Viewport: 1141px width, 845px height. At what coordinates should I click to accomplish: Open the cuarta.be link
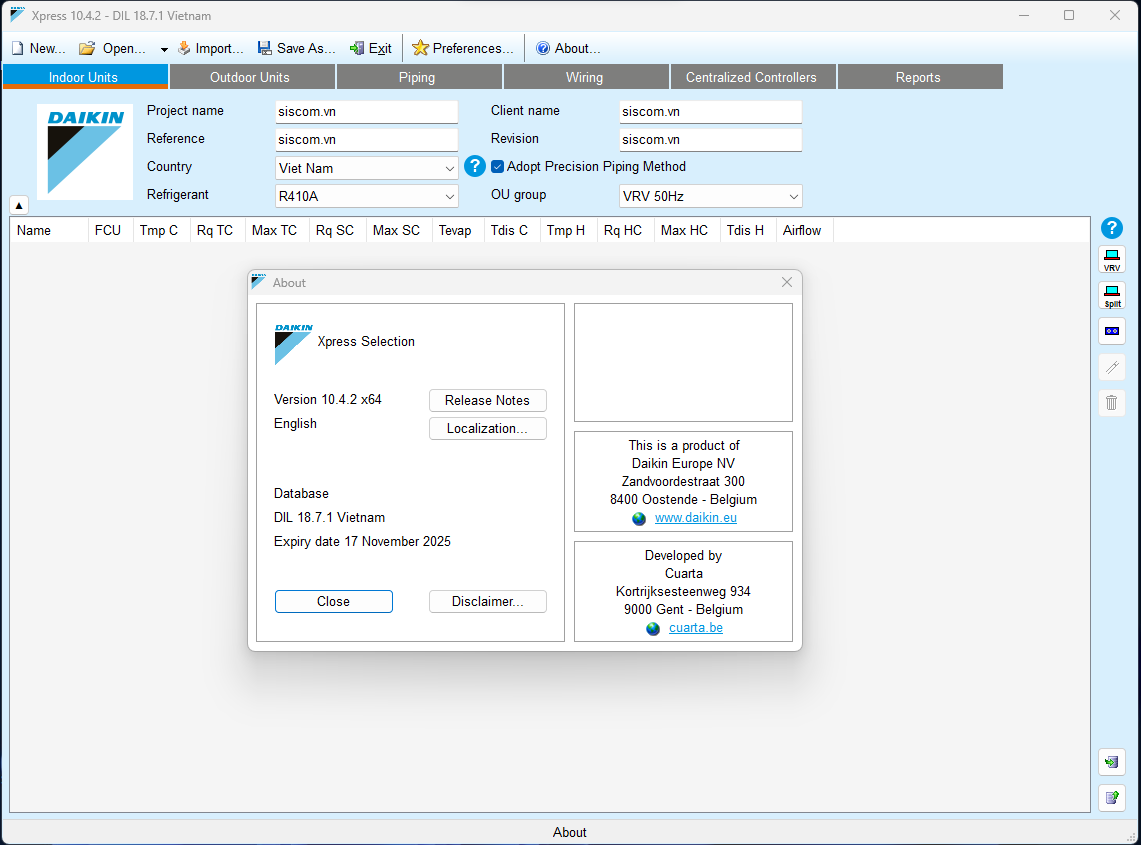[696, 627]
